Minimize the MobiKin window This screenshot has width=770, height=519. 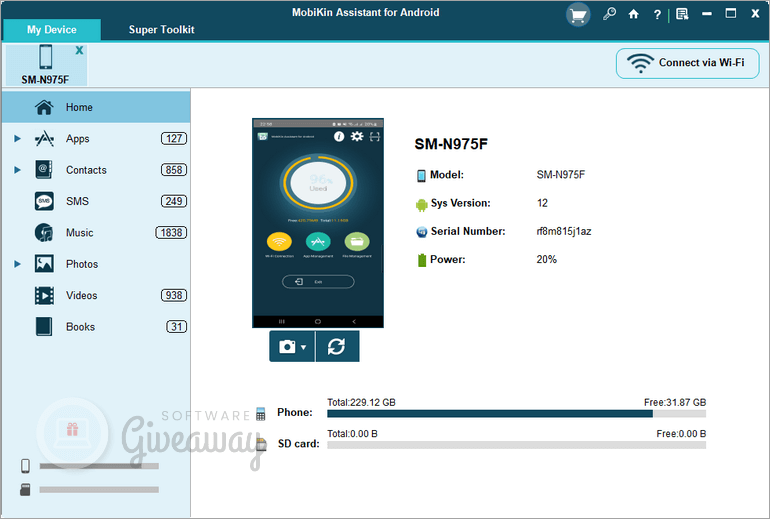click(x=707, y=14)
